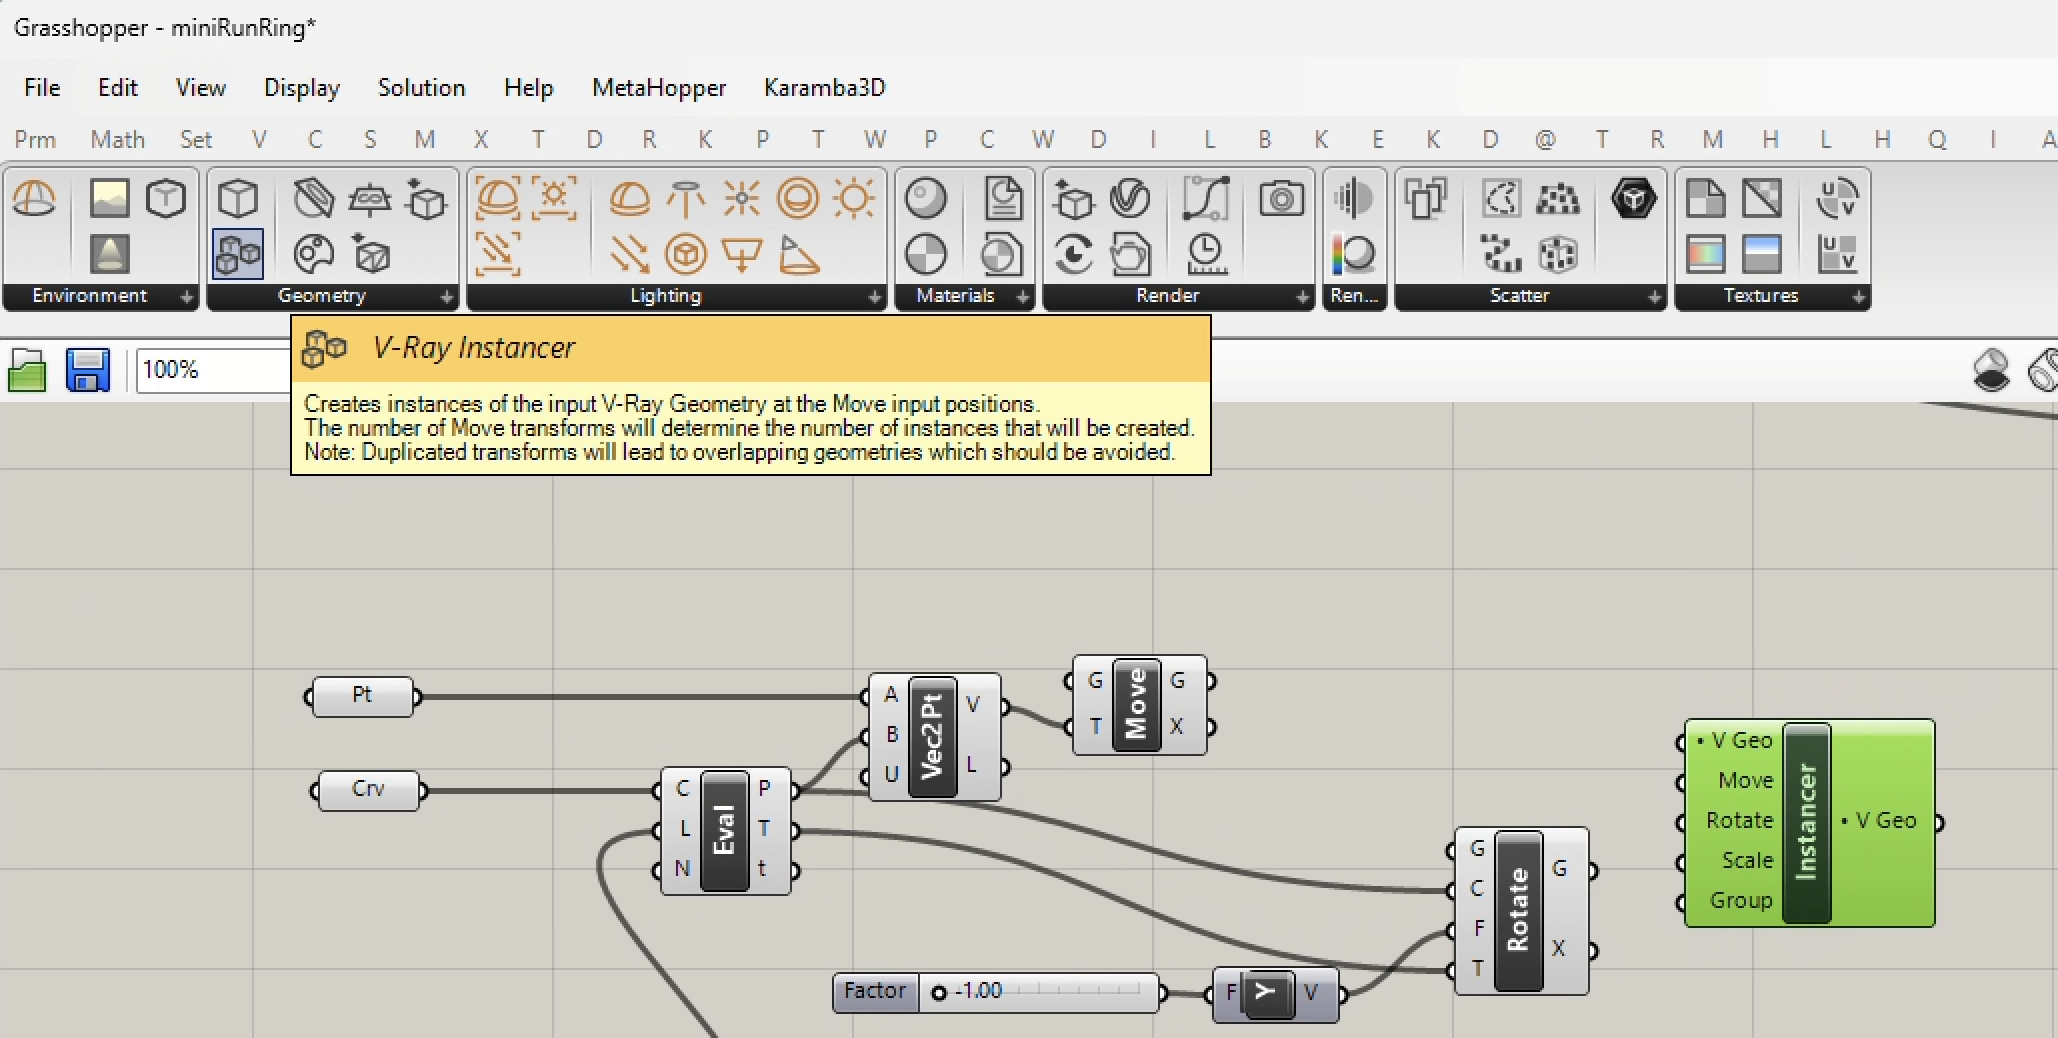Select the landscape image icon in Environment
The height and width of the screenshot is (1038, 2058).
click(110, 198)
